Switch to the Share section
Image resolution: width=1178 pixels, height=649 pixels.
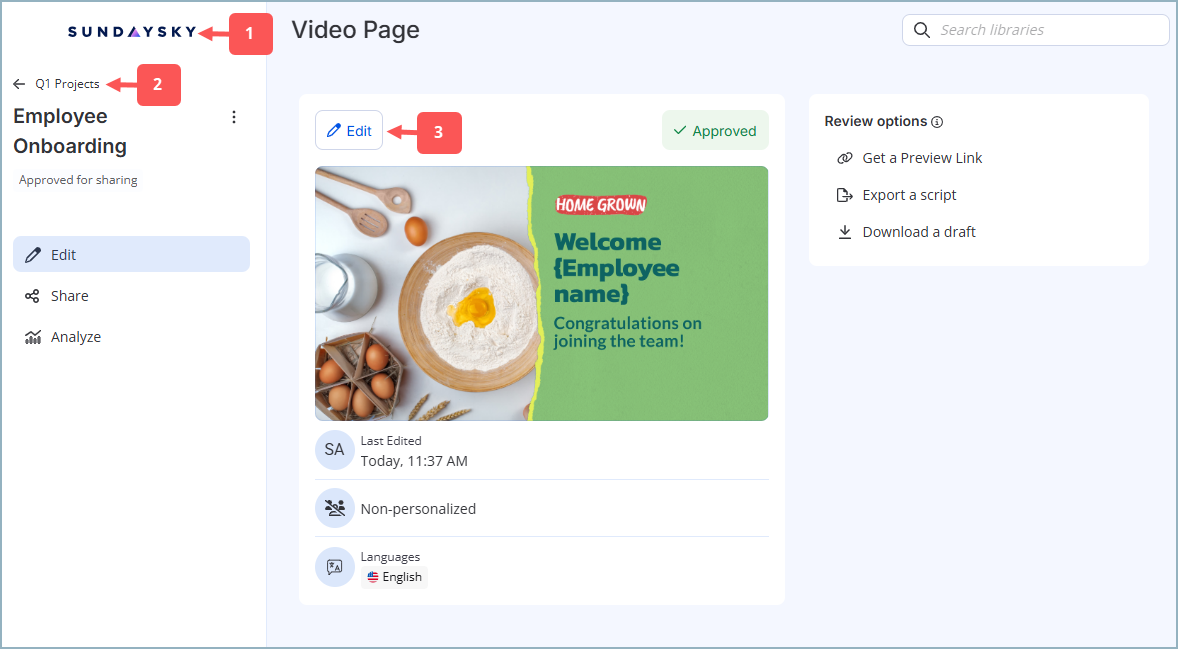[x=70, y=295]
